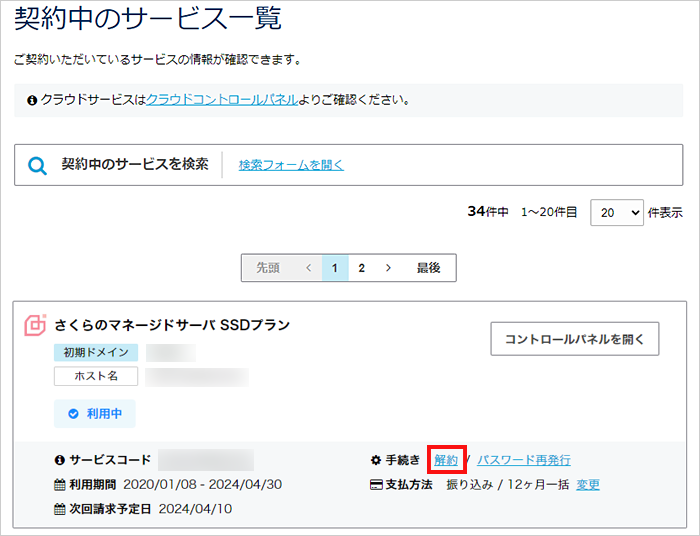Click the credit card icon beside 支払方法
700x536 pixels.
coord(376,485)
